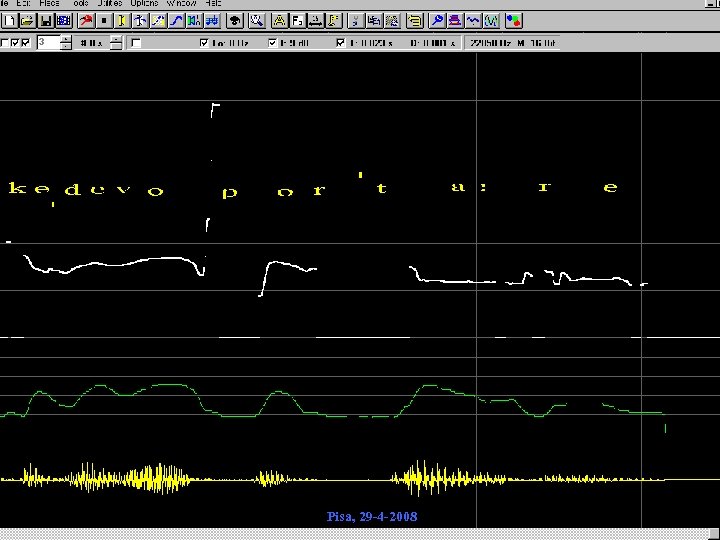The width and height of the screenshot is (720, 540).
Task: Toggle the second checkbox in left group
Action: (x=15, y=43)
